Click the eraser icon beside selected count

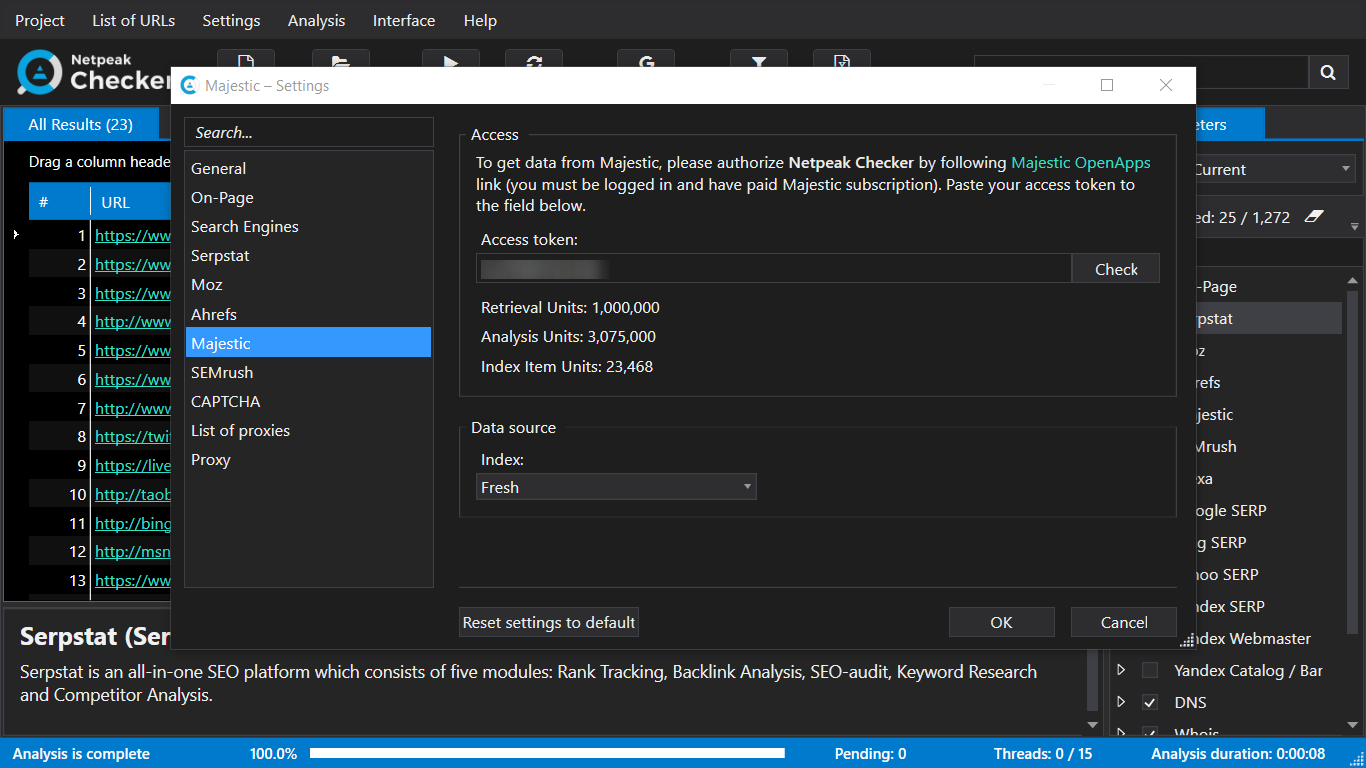(1314, 217)
